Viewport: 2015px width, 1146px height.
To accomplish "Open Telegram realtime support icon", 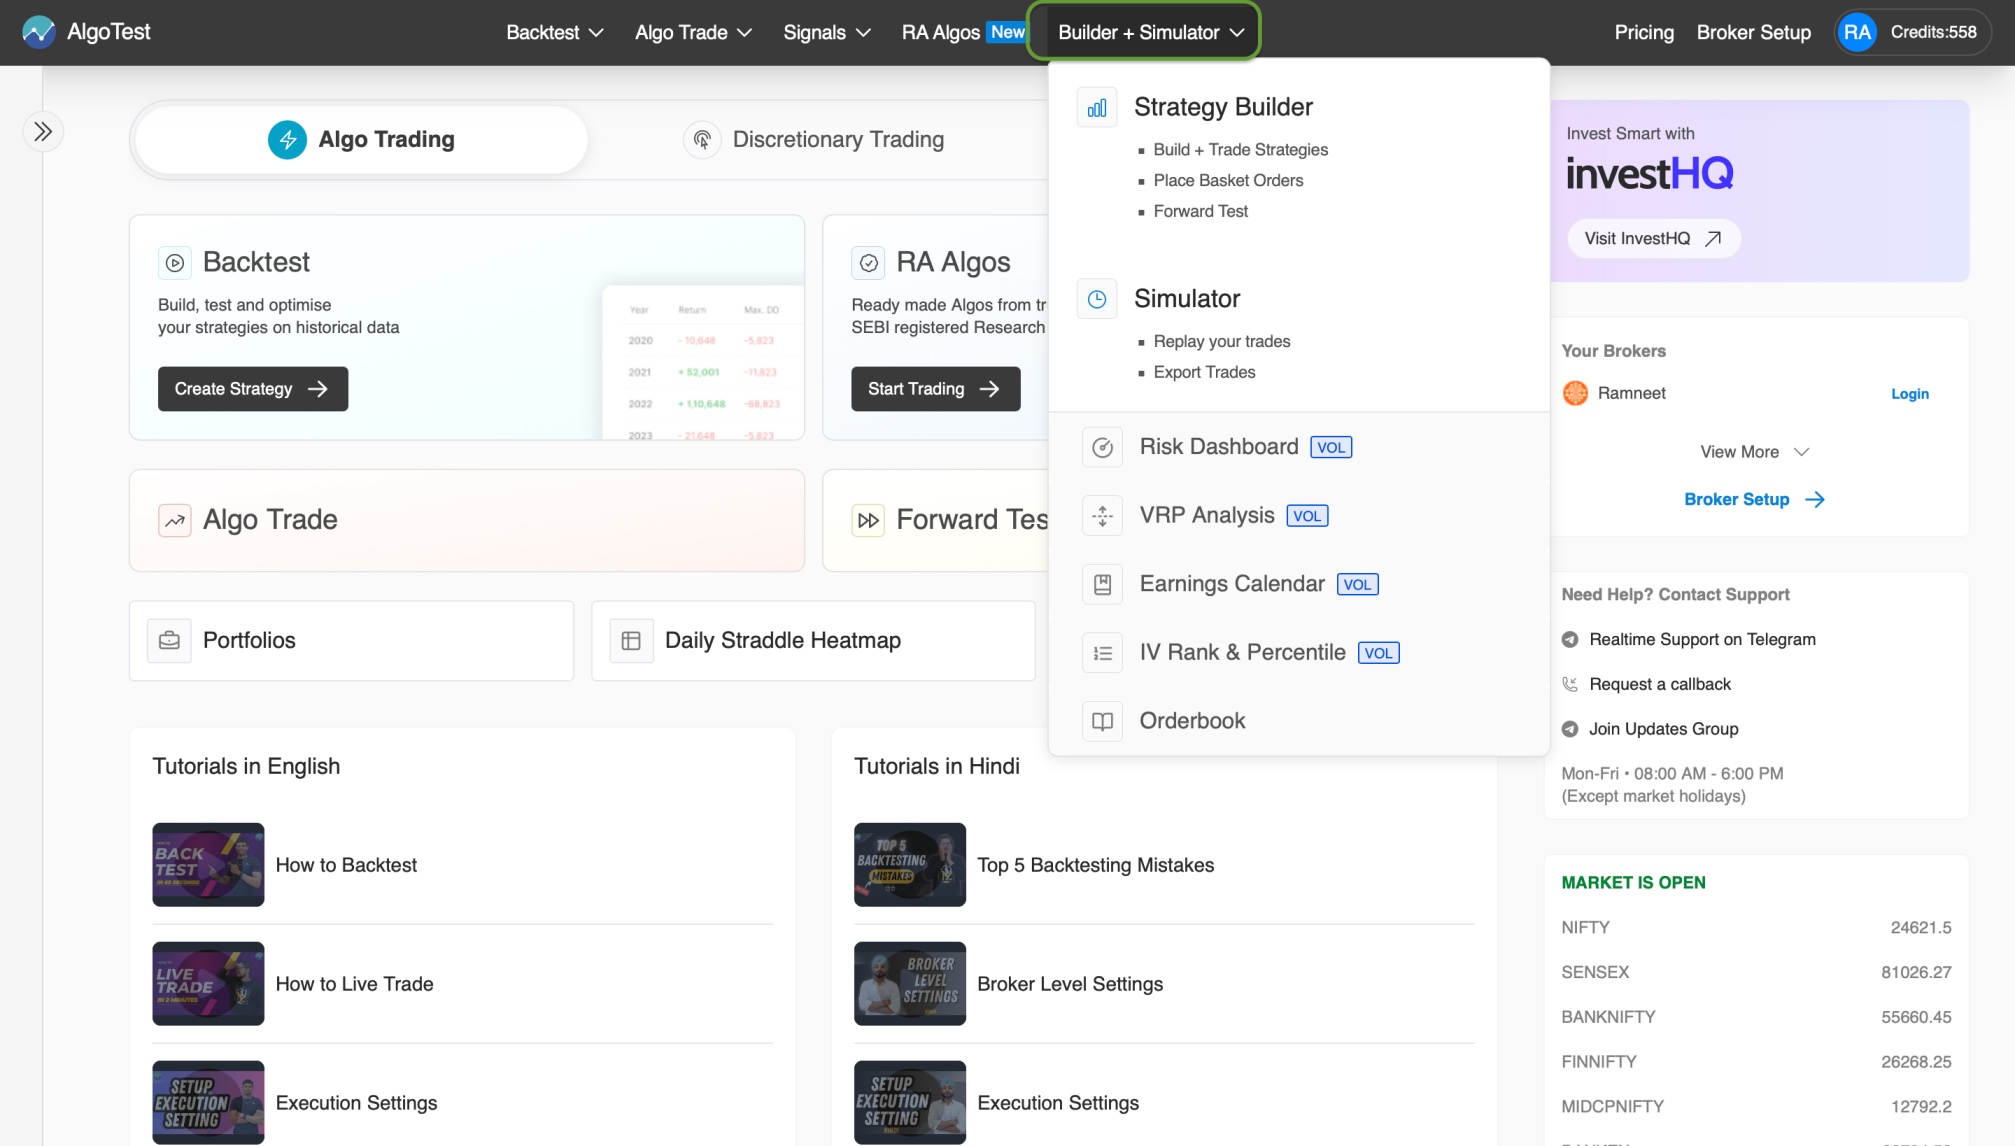I will 1571,639.
